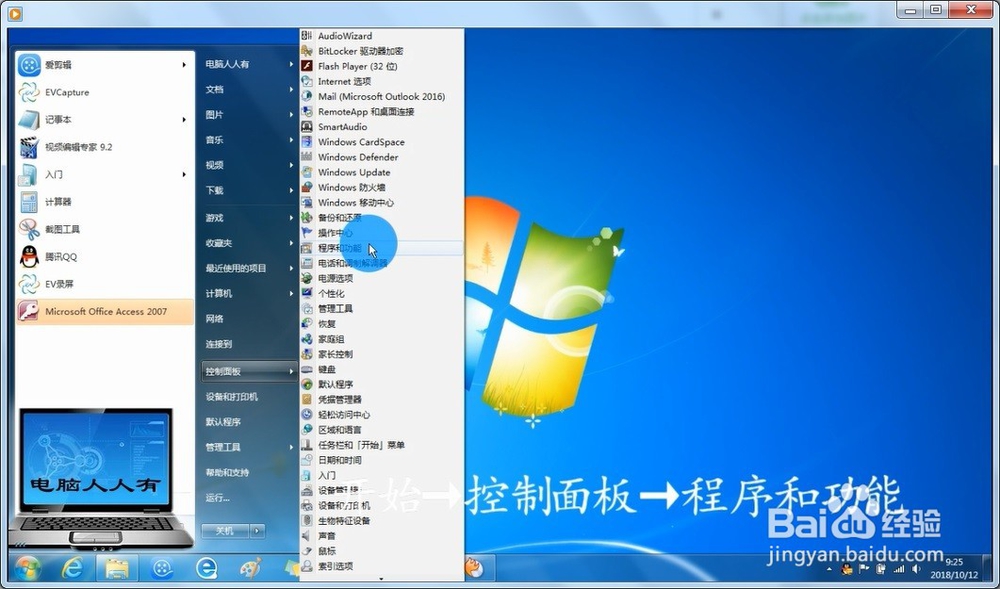The image size is (1000, 589).
Task: Select 控制面板 in the Start menu
Action: tap(249, 372)
